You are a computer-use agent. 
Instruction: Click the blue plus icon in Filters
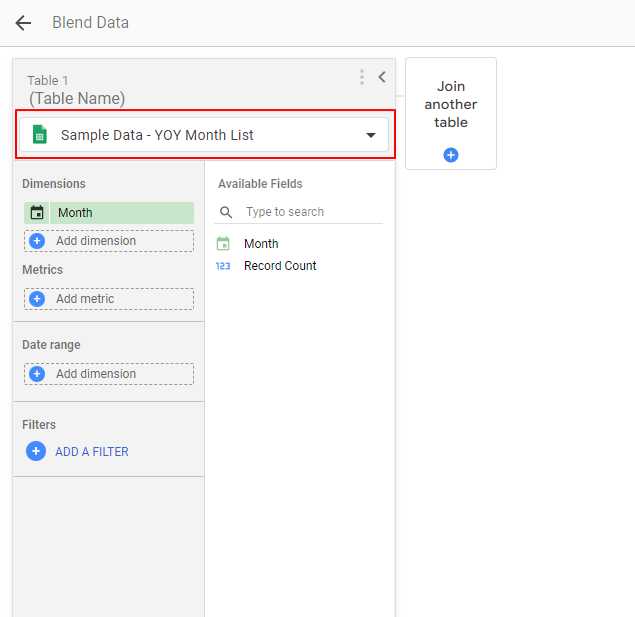coord(36,451)
